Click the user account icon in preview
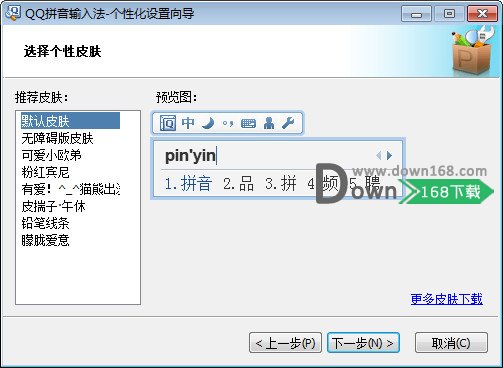This screenshot has height=368, width=503. pos(269,123)
